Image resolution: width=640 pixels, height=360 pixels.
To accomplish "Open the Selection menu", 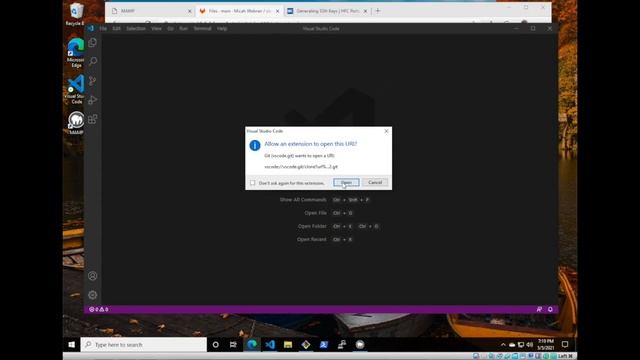I will point(136,29).
